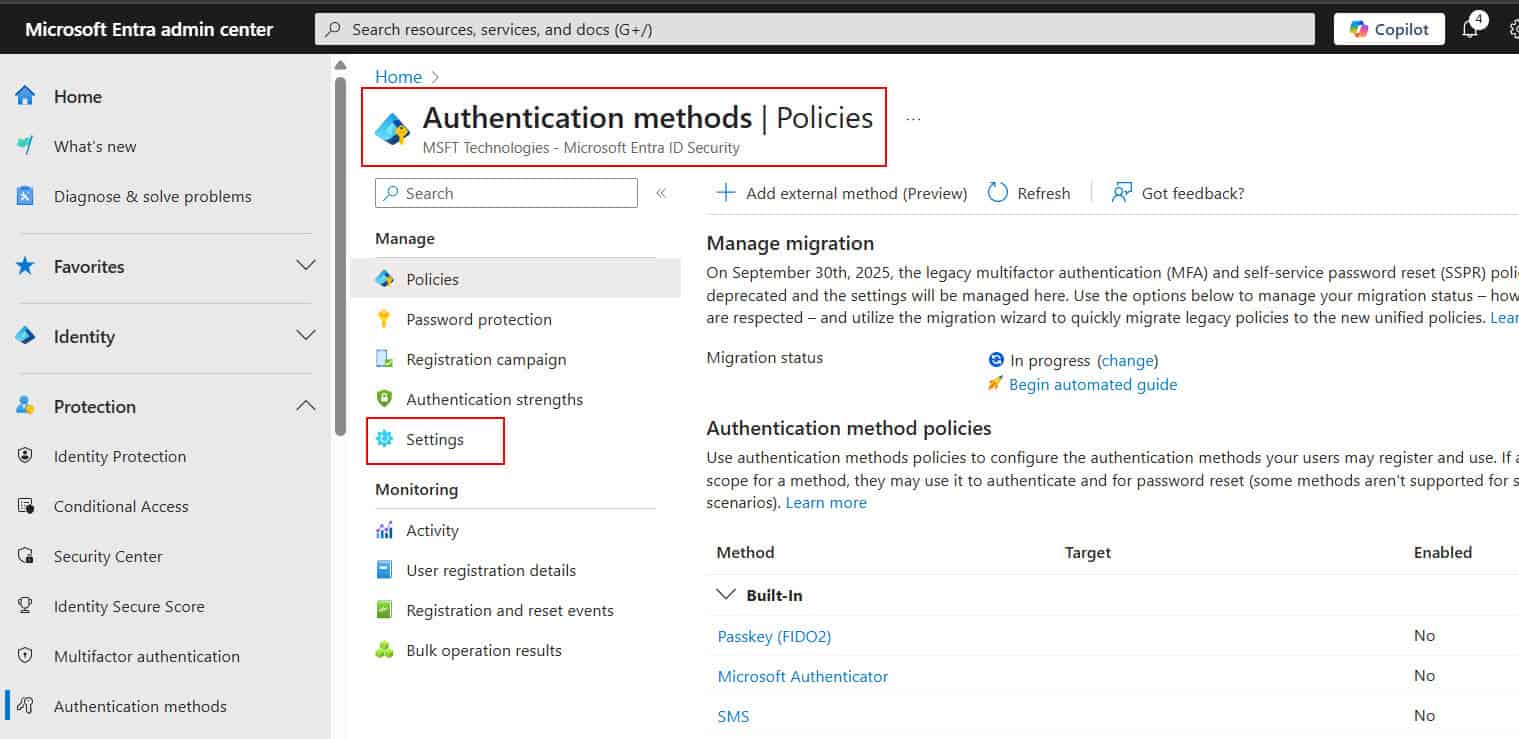Select Registration campaign menu item
The image size is (1519, 739).
(x=486, y=359)
